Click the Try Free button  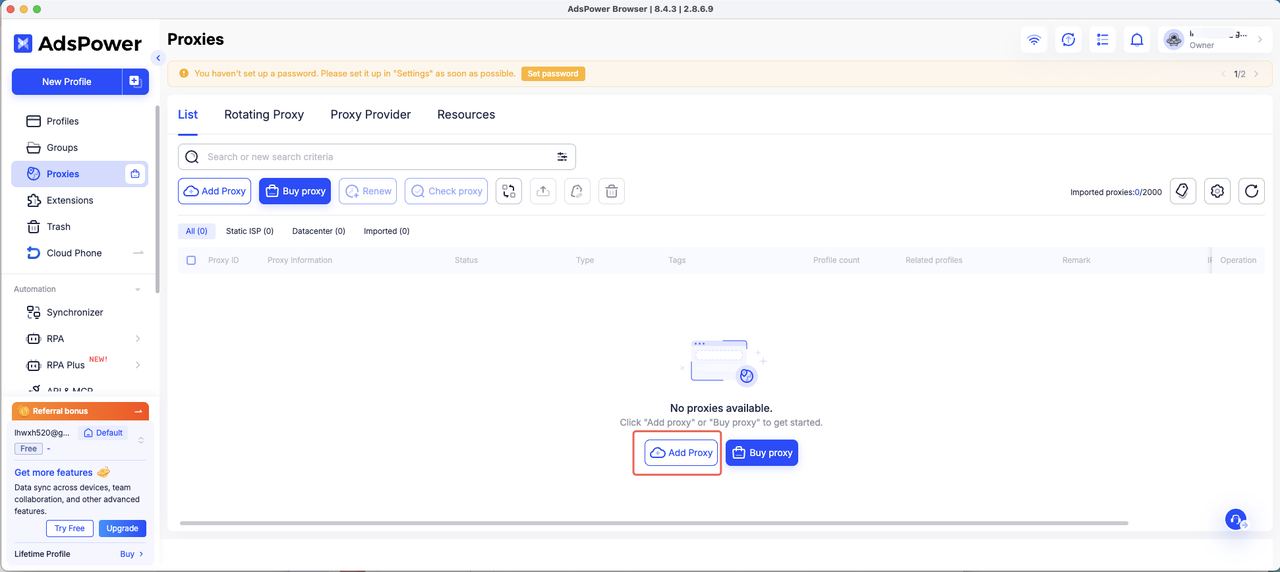(x=70, y=528)
